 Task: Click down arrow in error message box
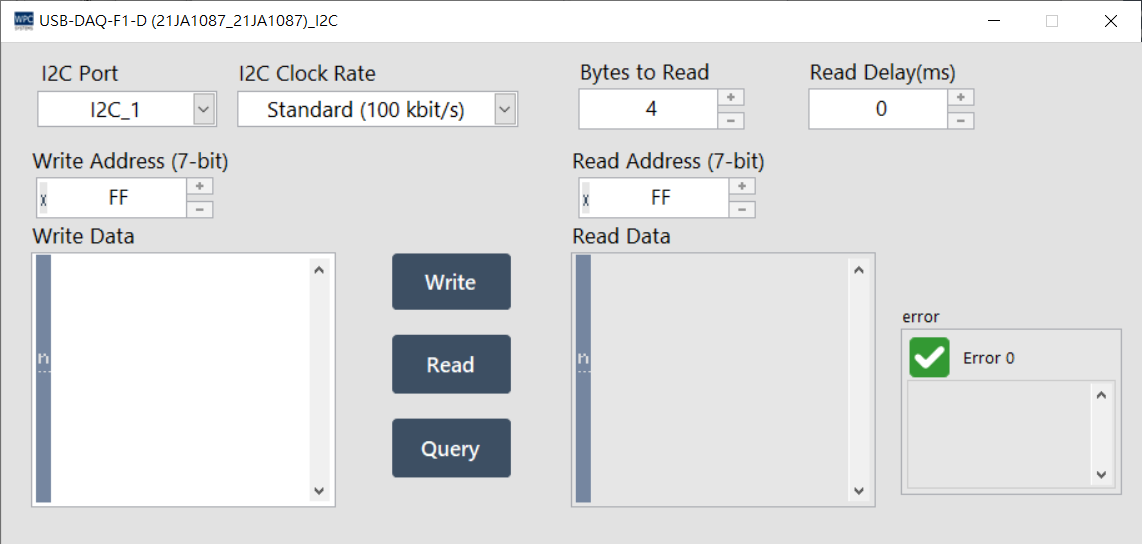1101,475
